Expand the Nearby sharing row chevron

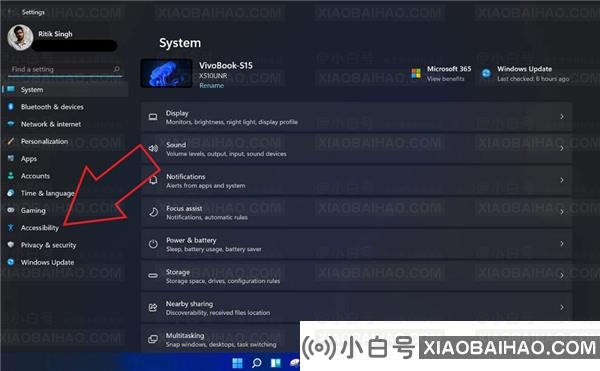[562, 307]
